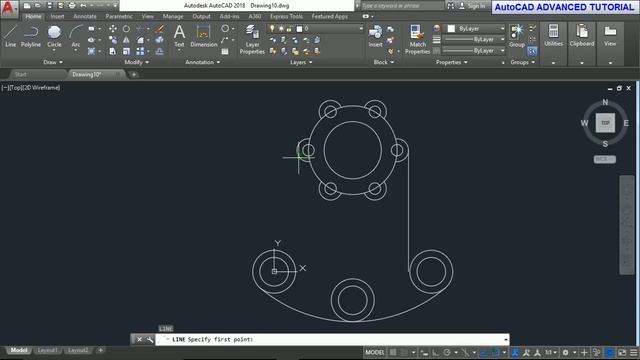The height and width of the screenshot is (360, 640).
Task: Open the AutoCAD application menu logo
Action: click(x=8, y=8)
